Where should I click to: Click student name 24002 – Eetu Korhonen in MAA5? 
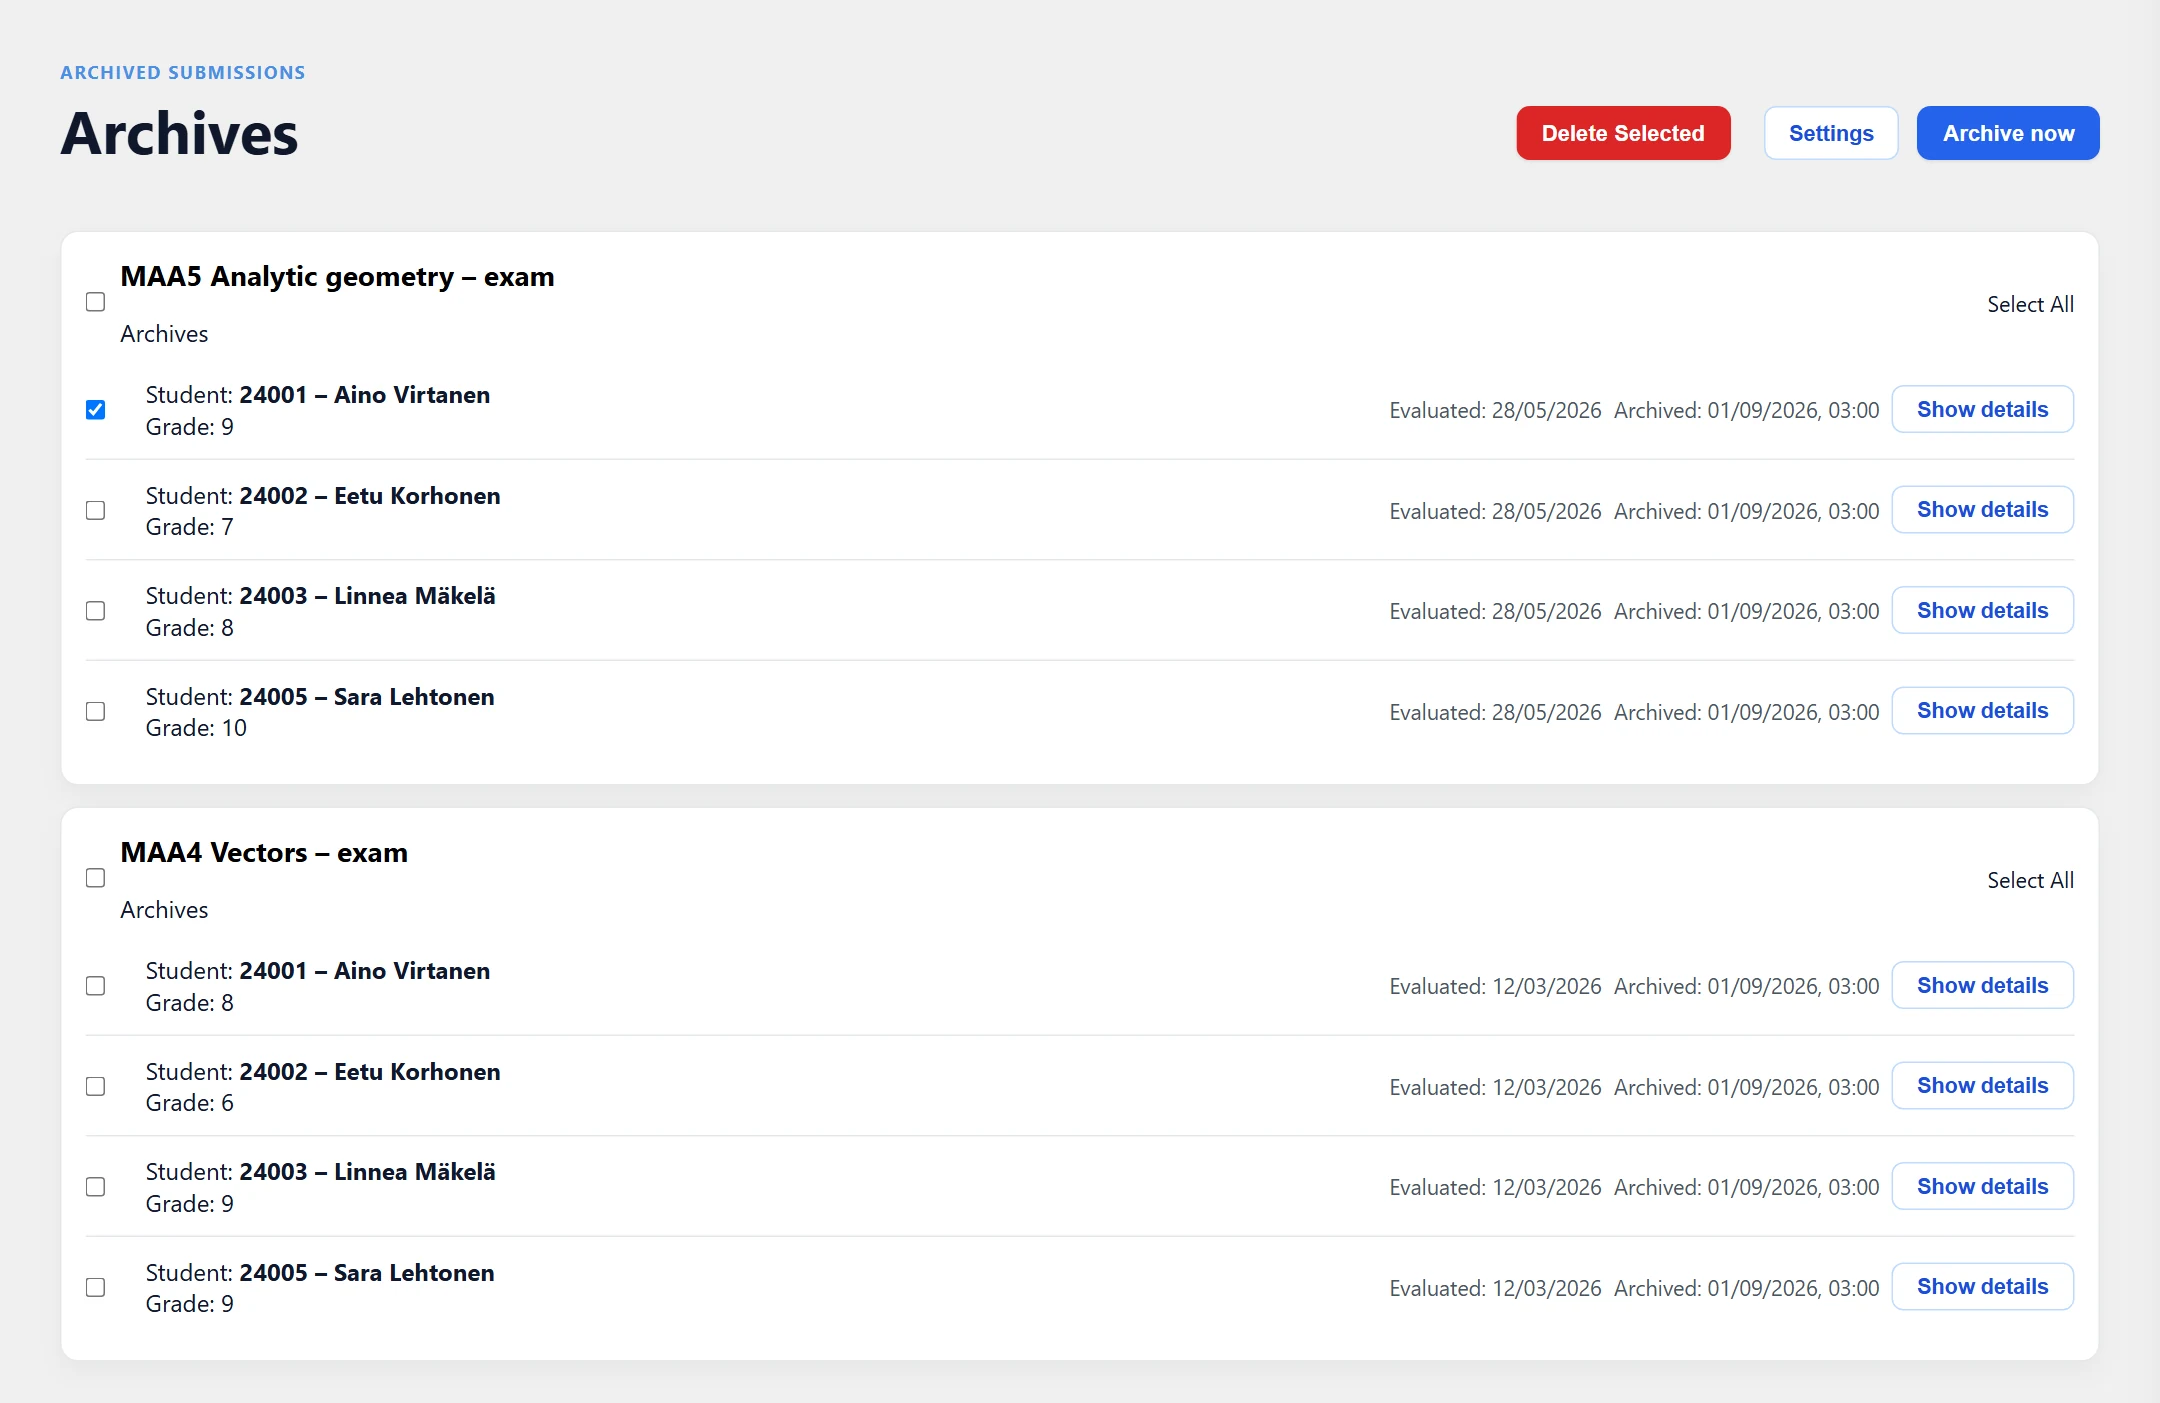click(x=370, y=496)
